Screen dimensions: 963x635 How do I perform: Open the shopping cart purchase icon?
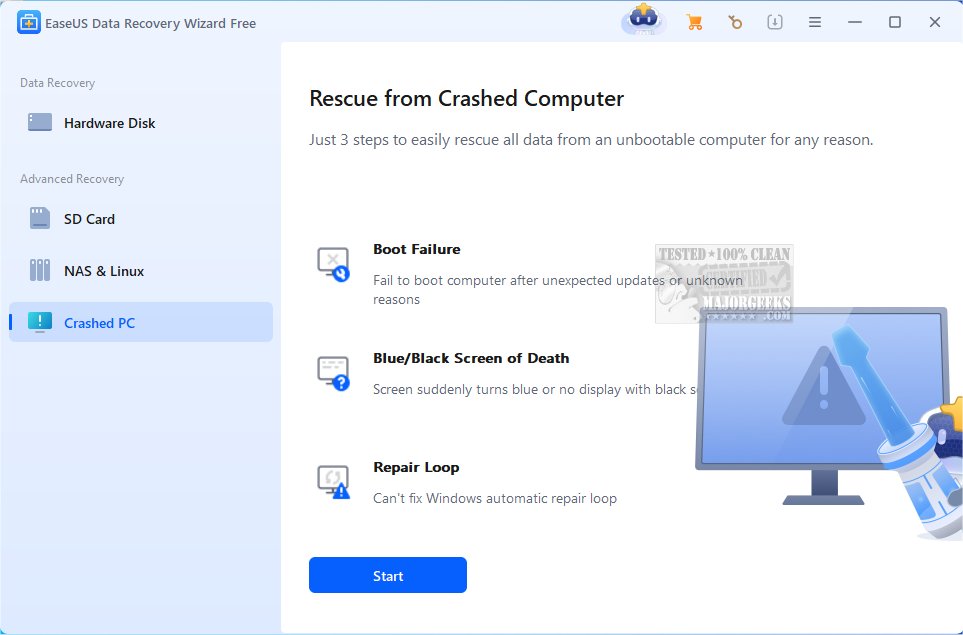click(694, 23)
